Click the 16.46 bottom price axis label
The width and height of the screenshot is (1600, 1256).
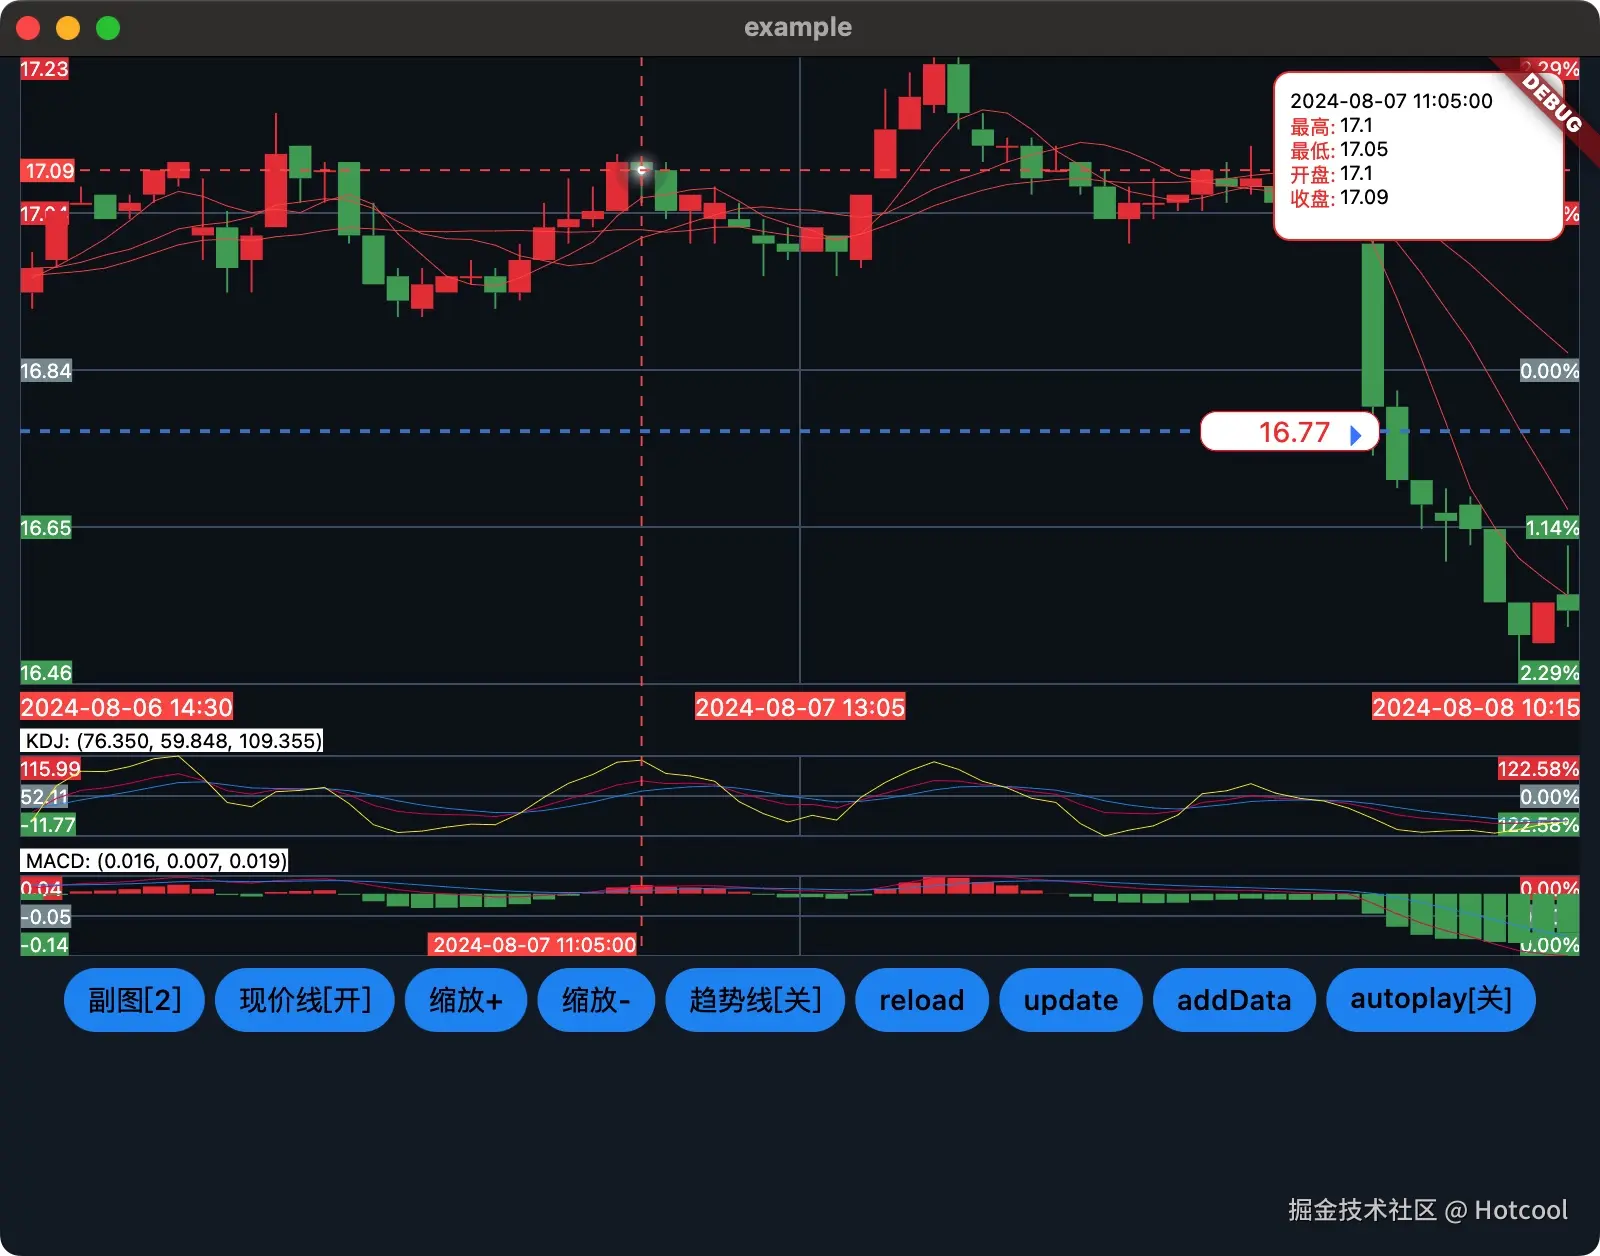tap(46, 673)
